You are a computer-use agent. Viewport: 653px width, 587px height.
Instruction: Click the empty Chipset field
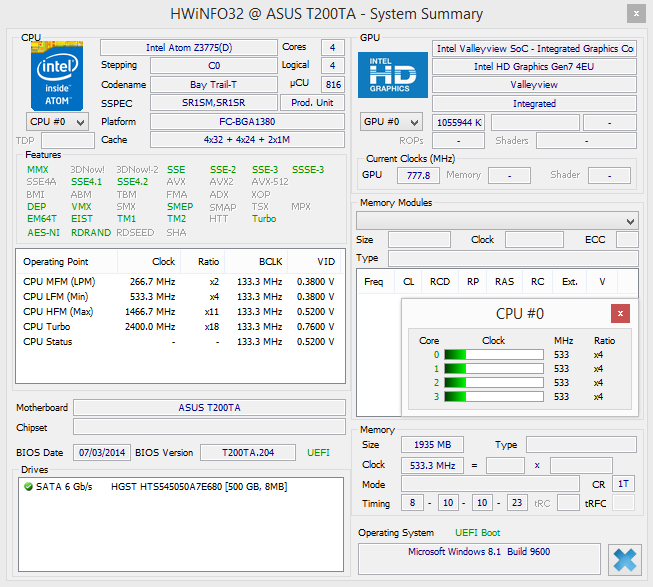[x=209, y=427]
